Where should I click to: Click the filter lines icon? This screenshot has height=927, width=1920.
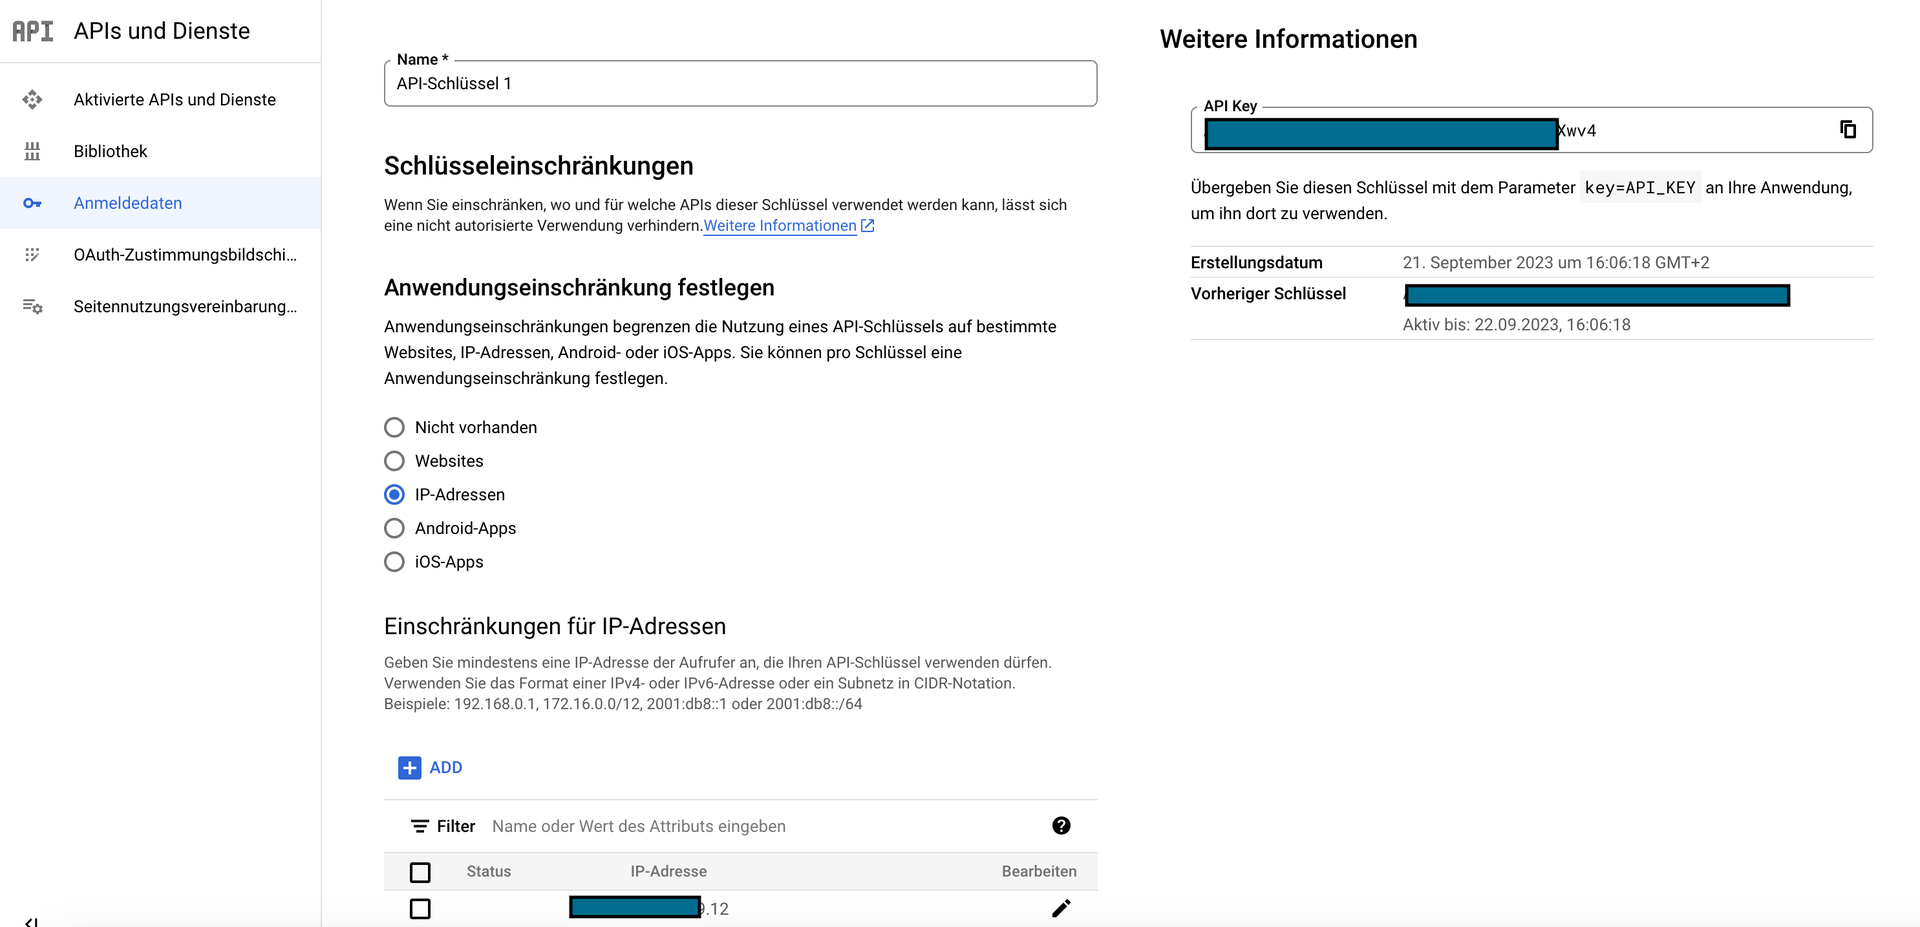point(420,826)
